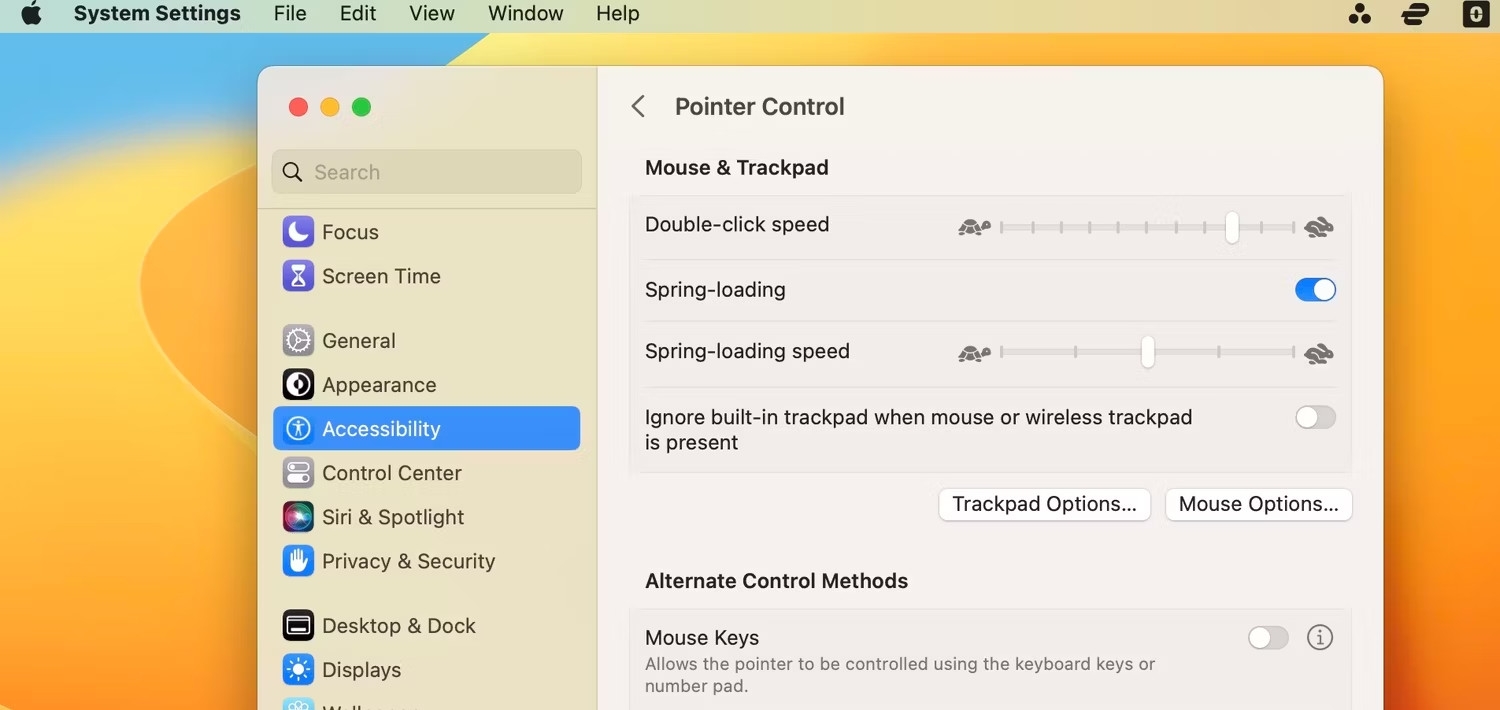Select Privacy & Security in the sidebar
Image resolution: width=1500 pixels, height=710 pixels.
click(x=426, y=561)
